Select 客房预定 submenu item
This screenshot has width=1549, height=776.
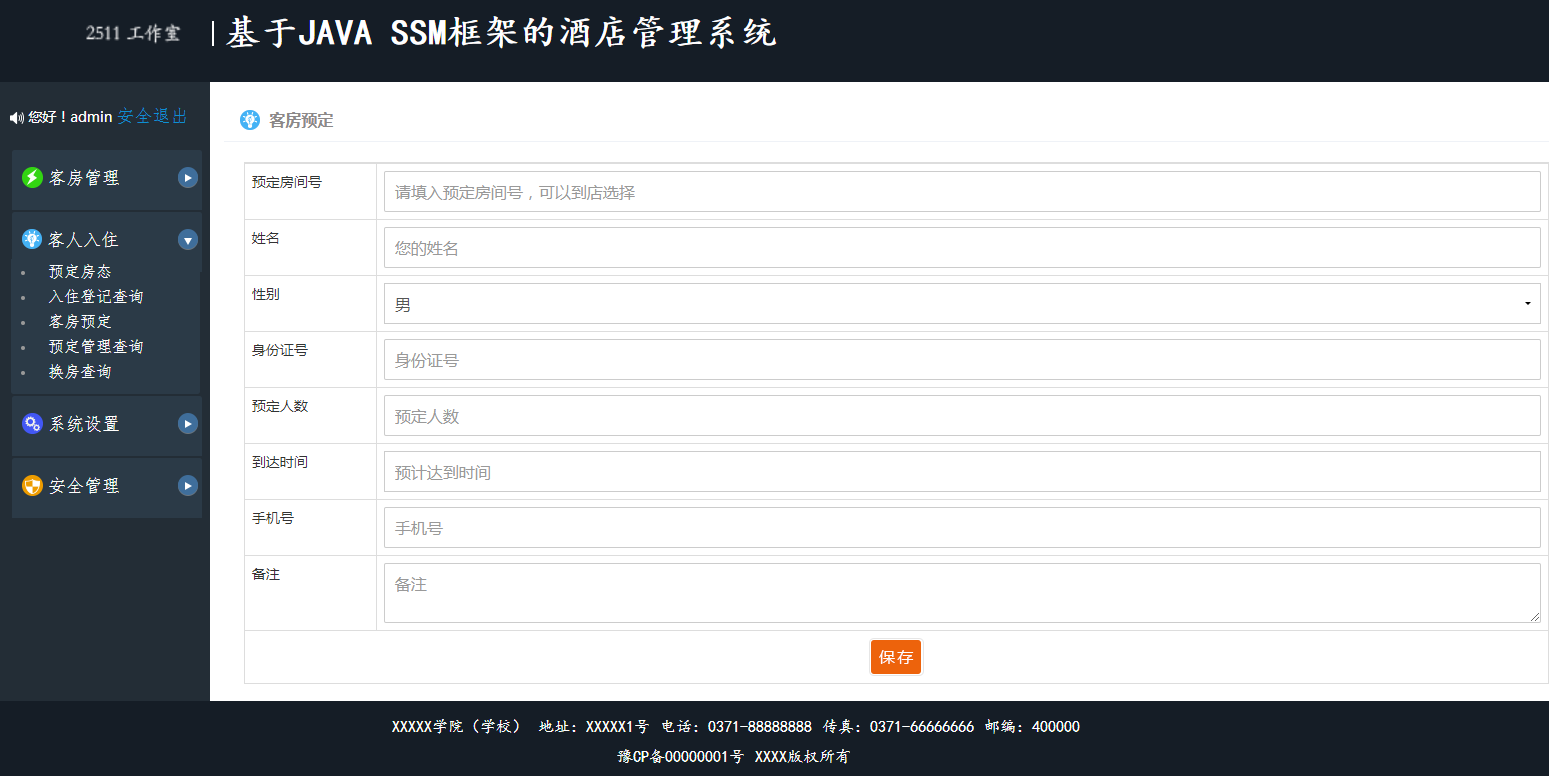coord(80,322)
